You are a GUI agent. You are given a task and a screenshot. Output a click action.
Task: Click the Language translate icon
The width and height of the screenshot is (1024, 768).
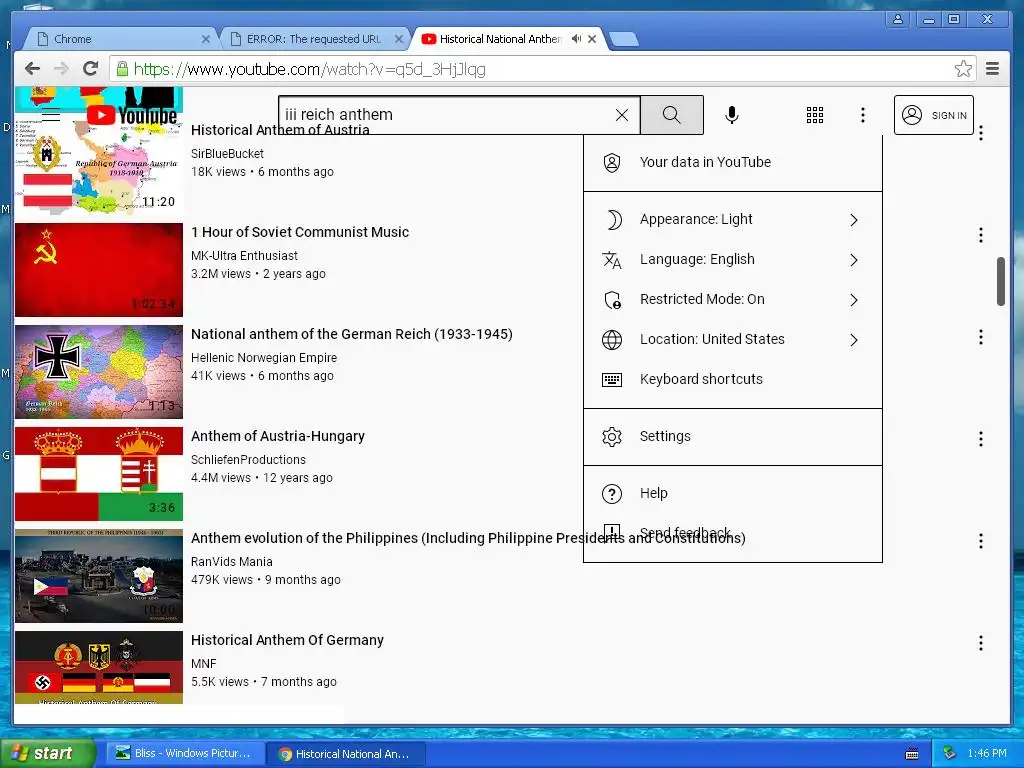(x=612, y=260)
